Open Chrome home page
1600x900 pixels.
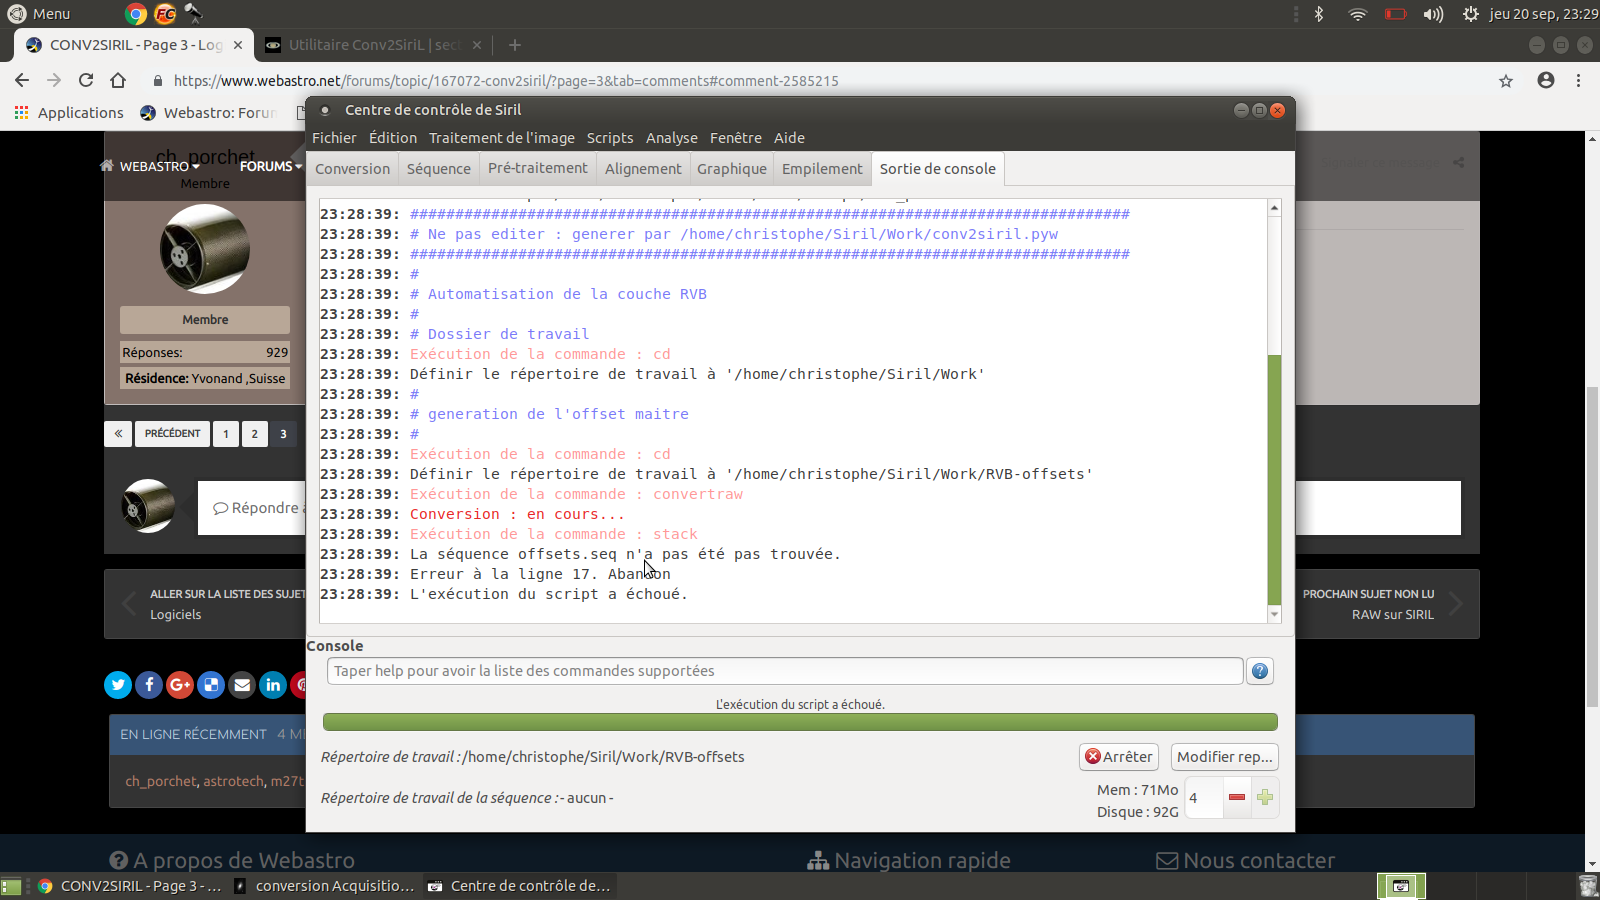[x=118, y=80]
